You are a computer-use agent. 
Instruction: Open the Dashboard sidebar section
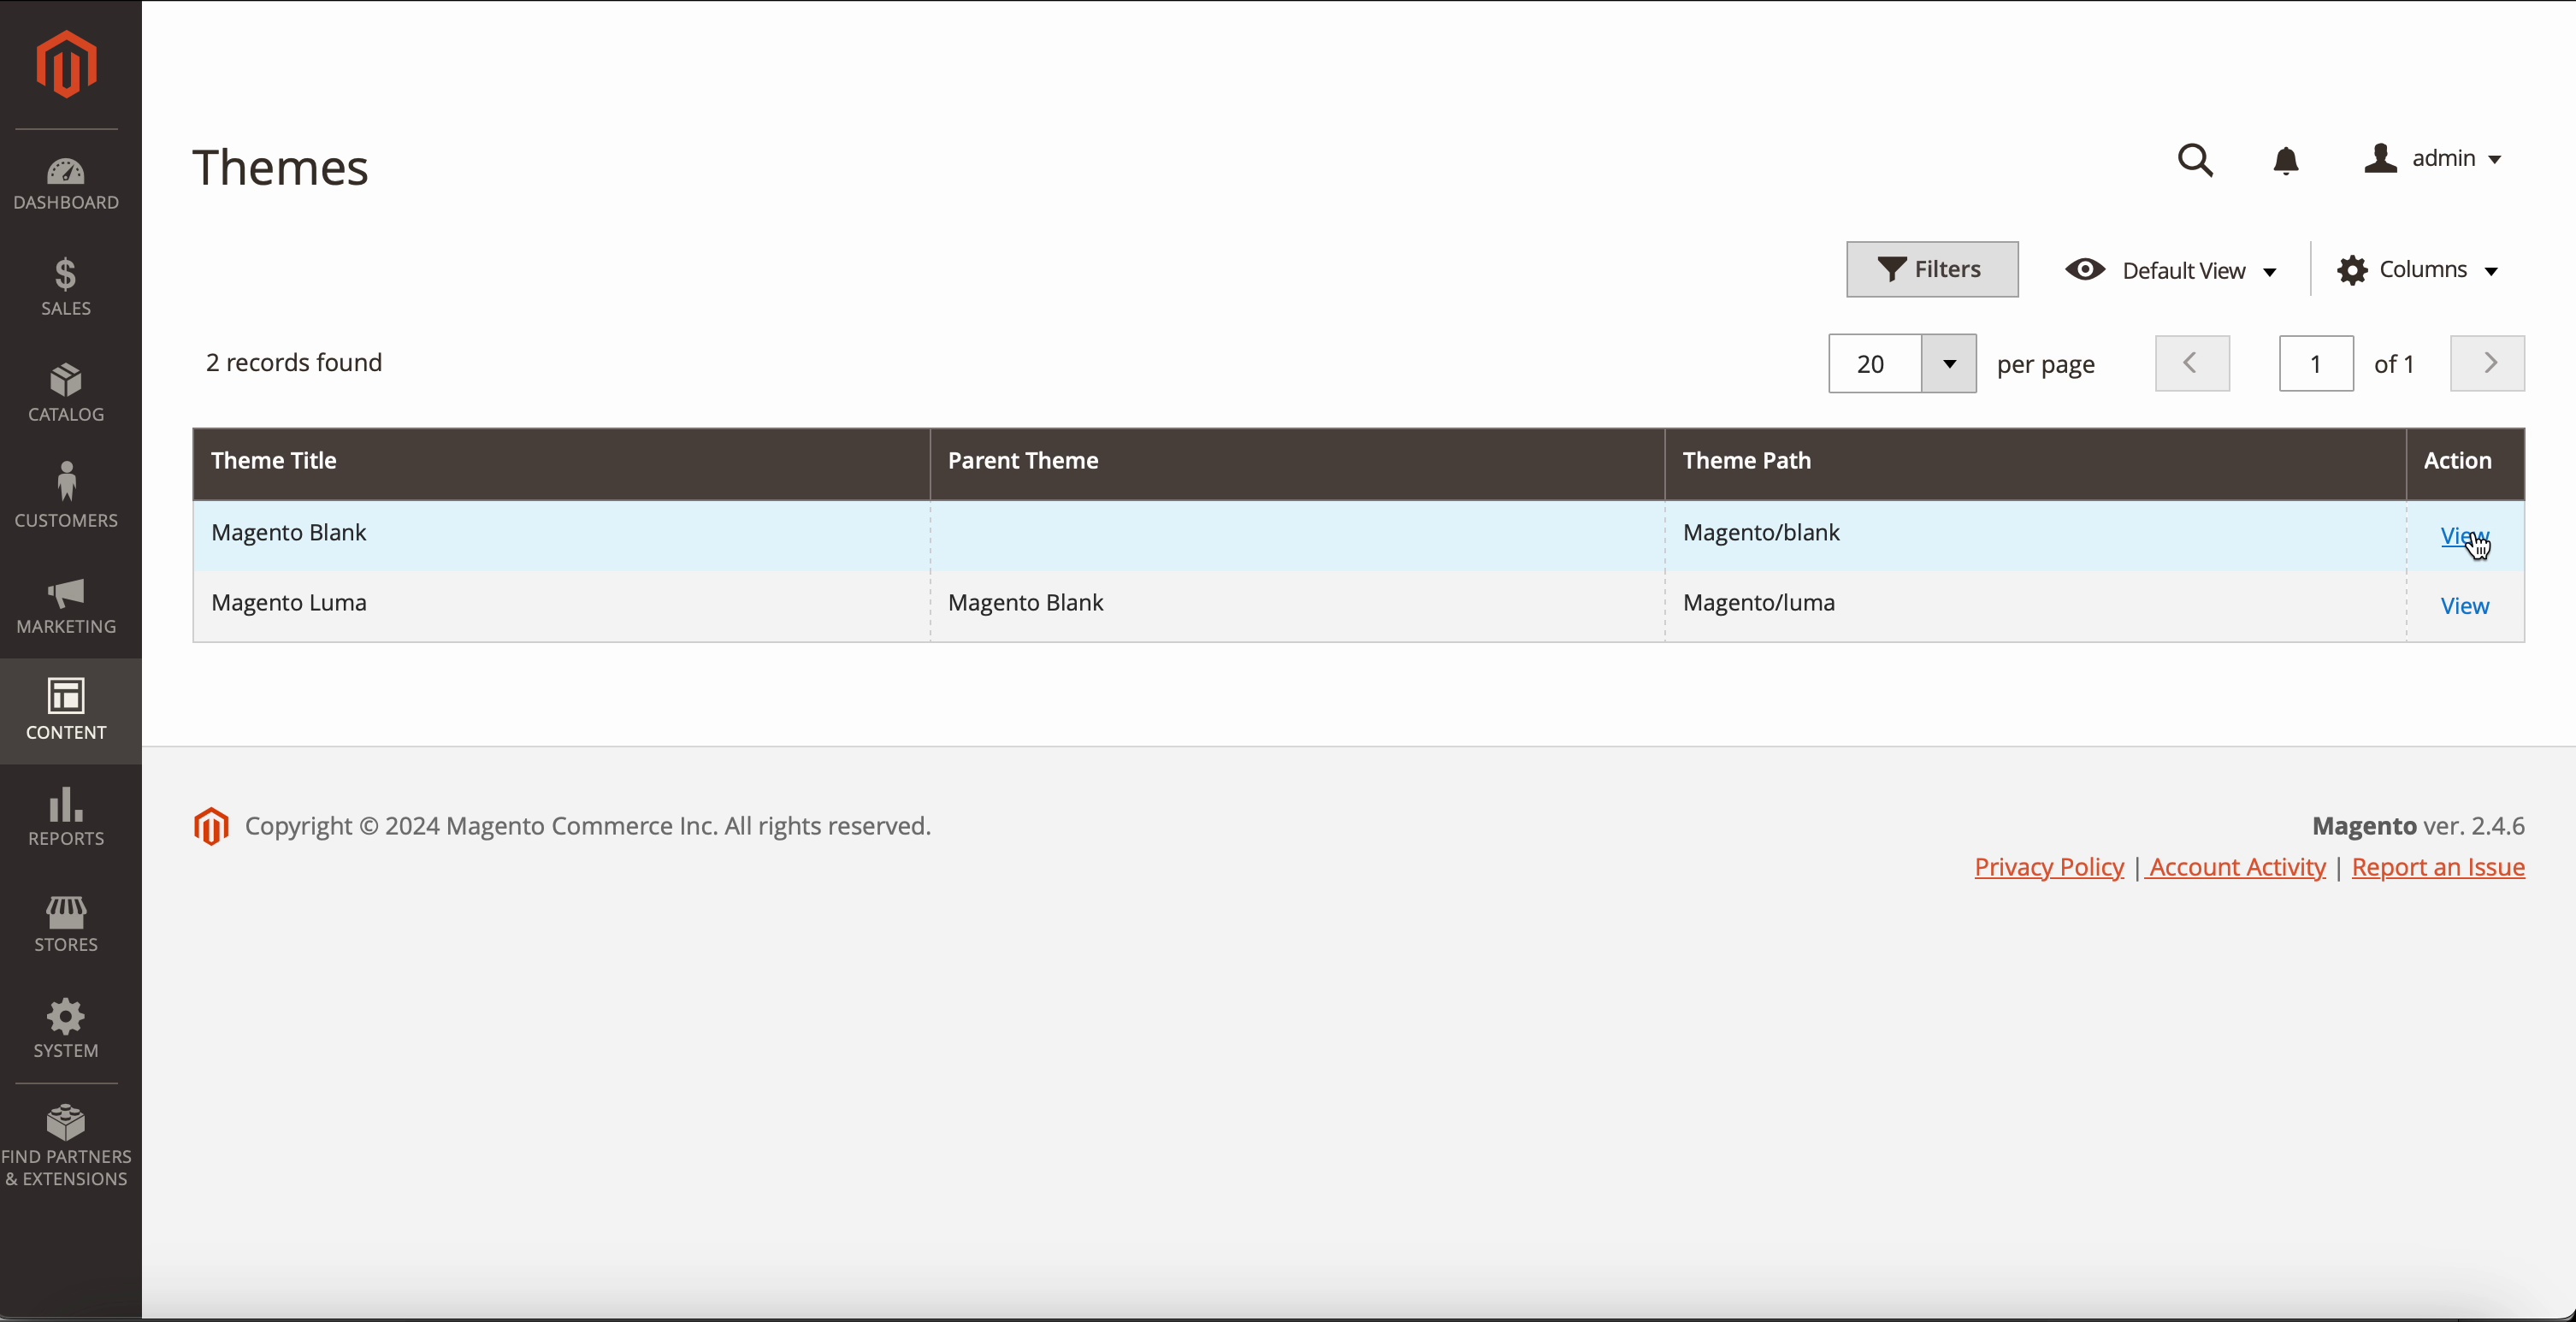[66, 184]
